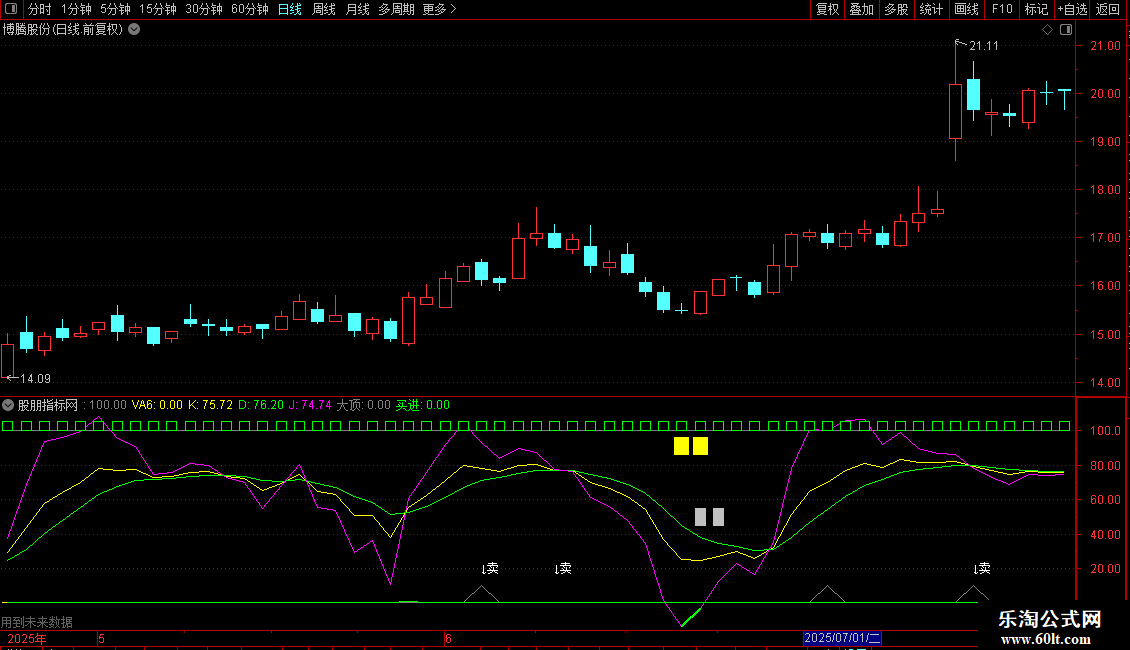Open the 复权 adjustment menu
The height and width of the screenshot is (650, 1130).
tap(827, 9)
